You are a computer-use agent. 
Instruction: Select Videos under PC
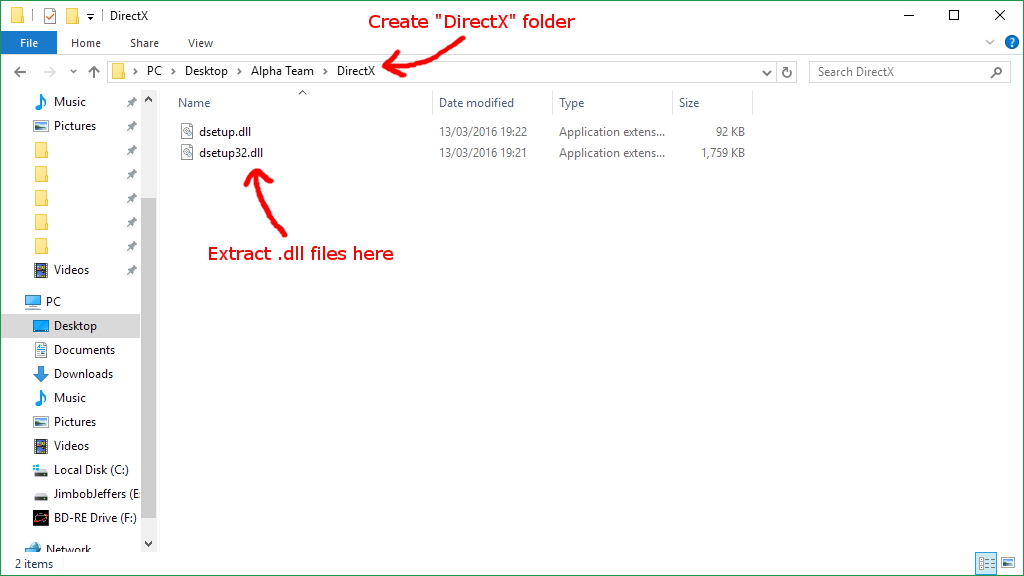click(71, 446)
